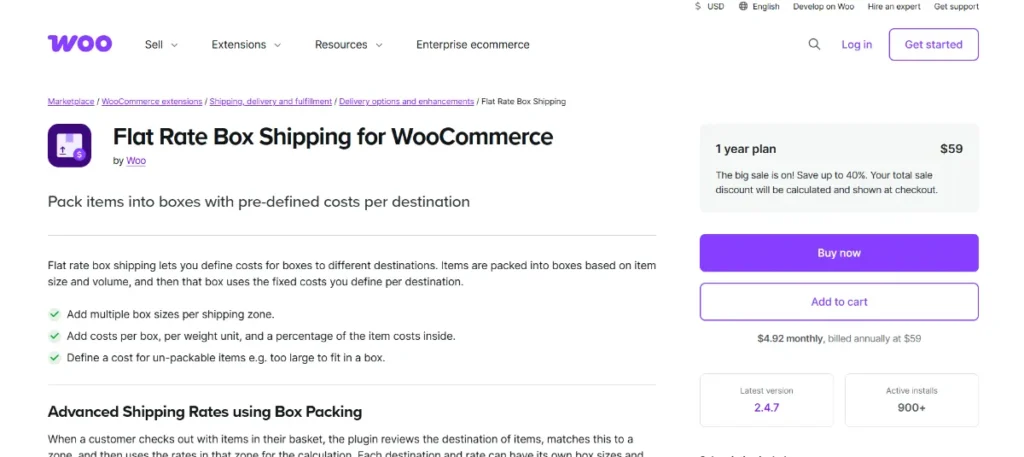Click the green checkmark beside 'Define a cost'
This screenshot has height=457, width=1024.
(x=54, y=358)
